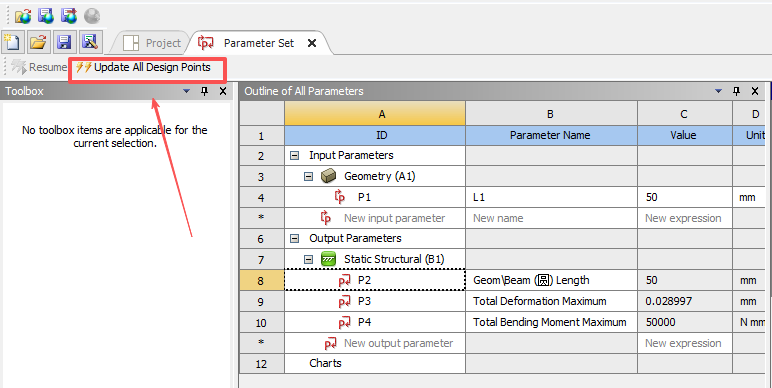772x388 pixels.
Task: Edit the P1 value 50 cell
Action: tap(685, 197)
